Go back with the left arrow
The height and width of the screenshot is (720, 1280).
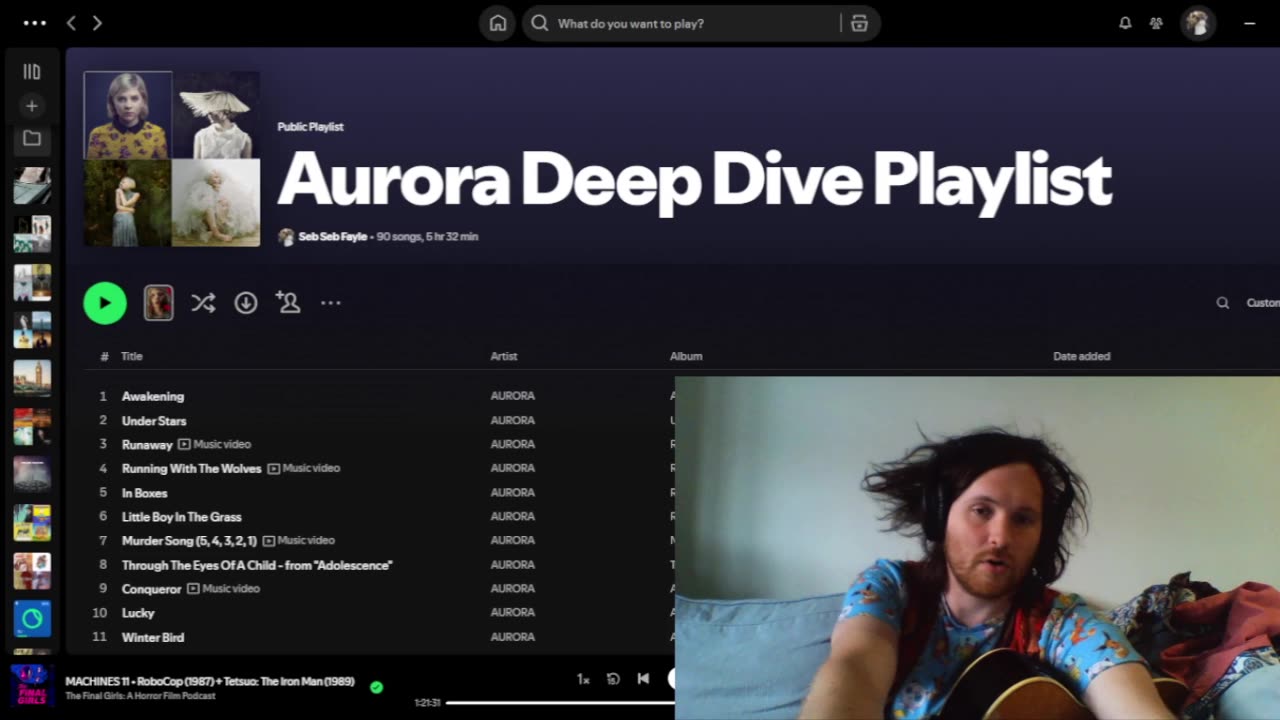(x=71, y=23)
